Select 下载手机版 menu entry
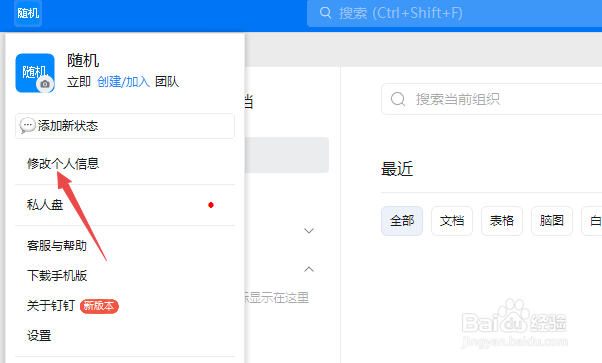The width and height of the screenshot is (602, 363). click(57, 275)
